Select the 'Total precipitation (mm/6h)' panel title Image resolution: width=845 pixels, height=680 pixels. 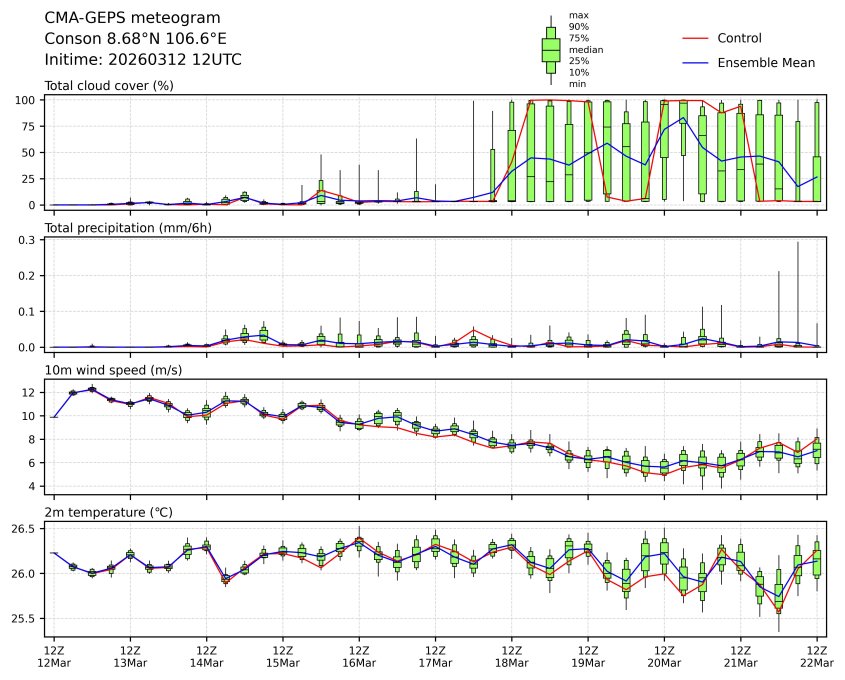click(x=128, y=228)
